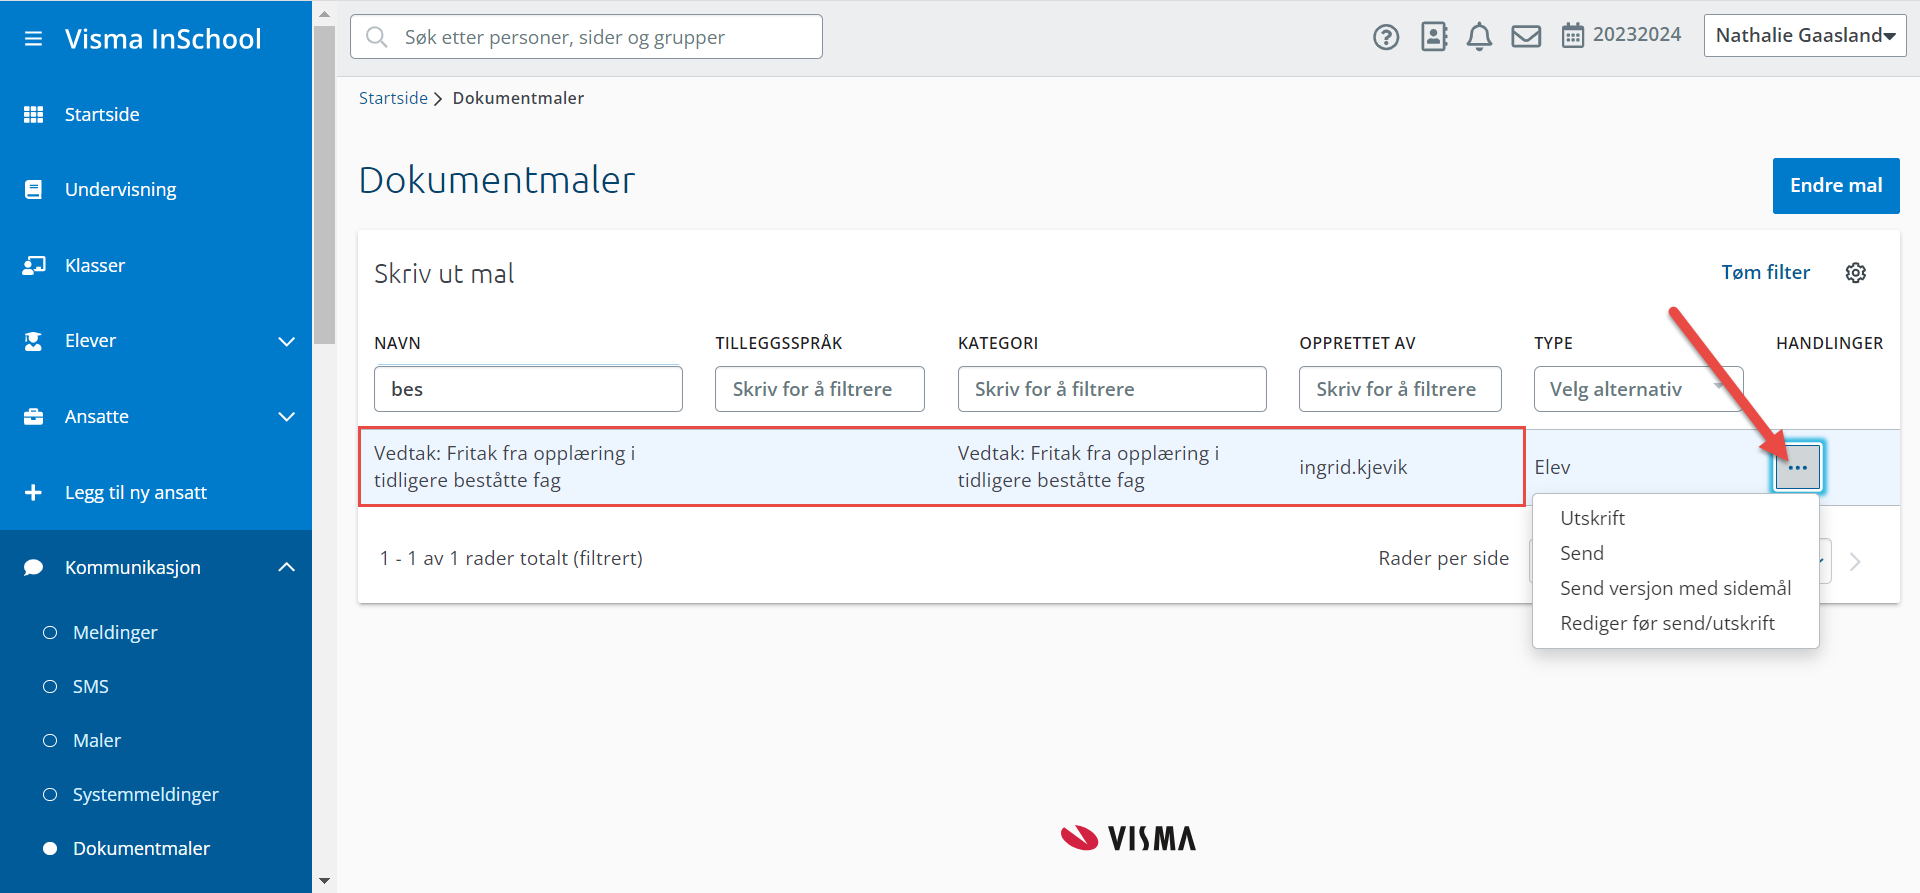The height and width of the screenshot is (893, 1920).
Task: Click the three-dots actions button
Action: pos(1797,467)
